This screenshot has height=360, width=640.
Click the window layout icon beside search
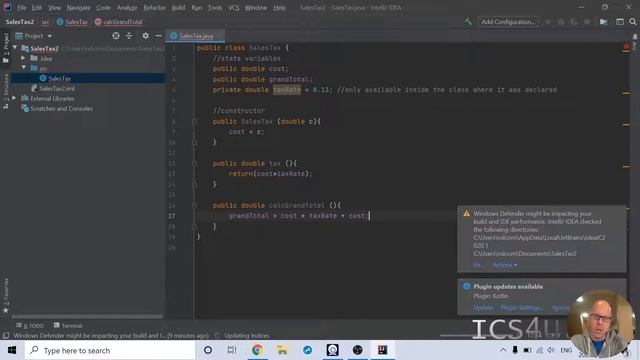click(620, 22)
